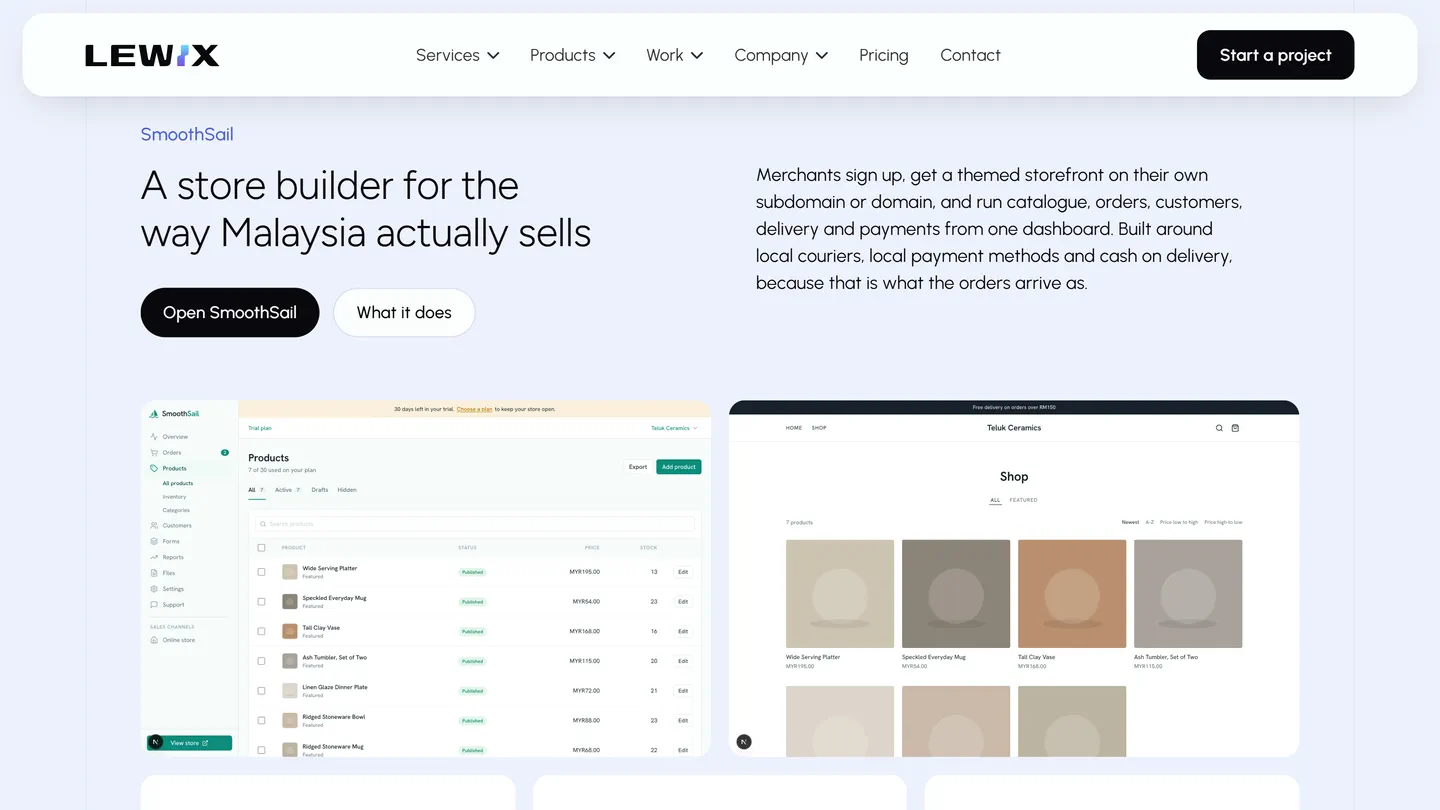
Task: Click the Customers people icon in dashboard sidebar
Action: 154,525
